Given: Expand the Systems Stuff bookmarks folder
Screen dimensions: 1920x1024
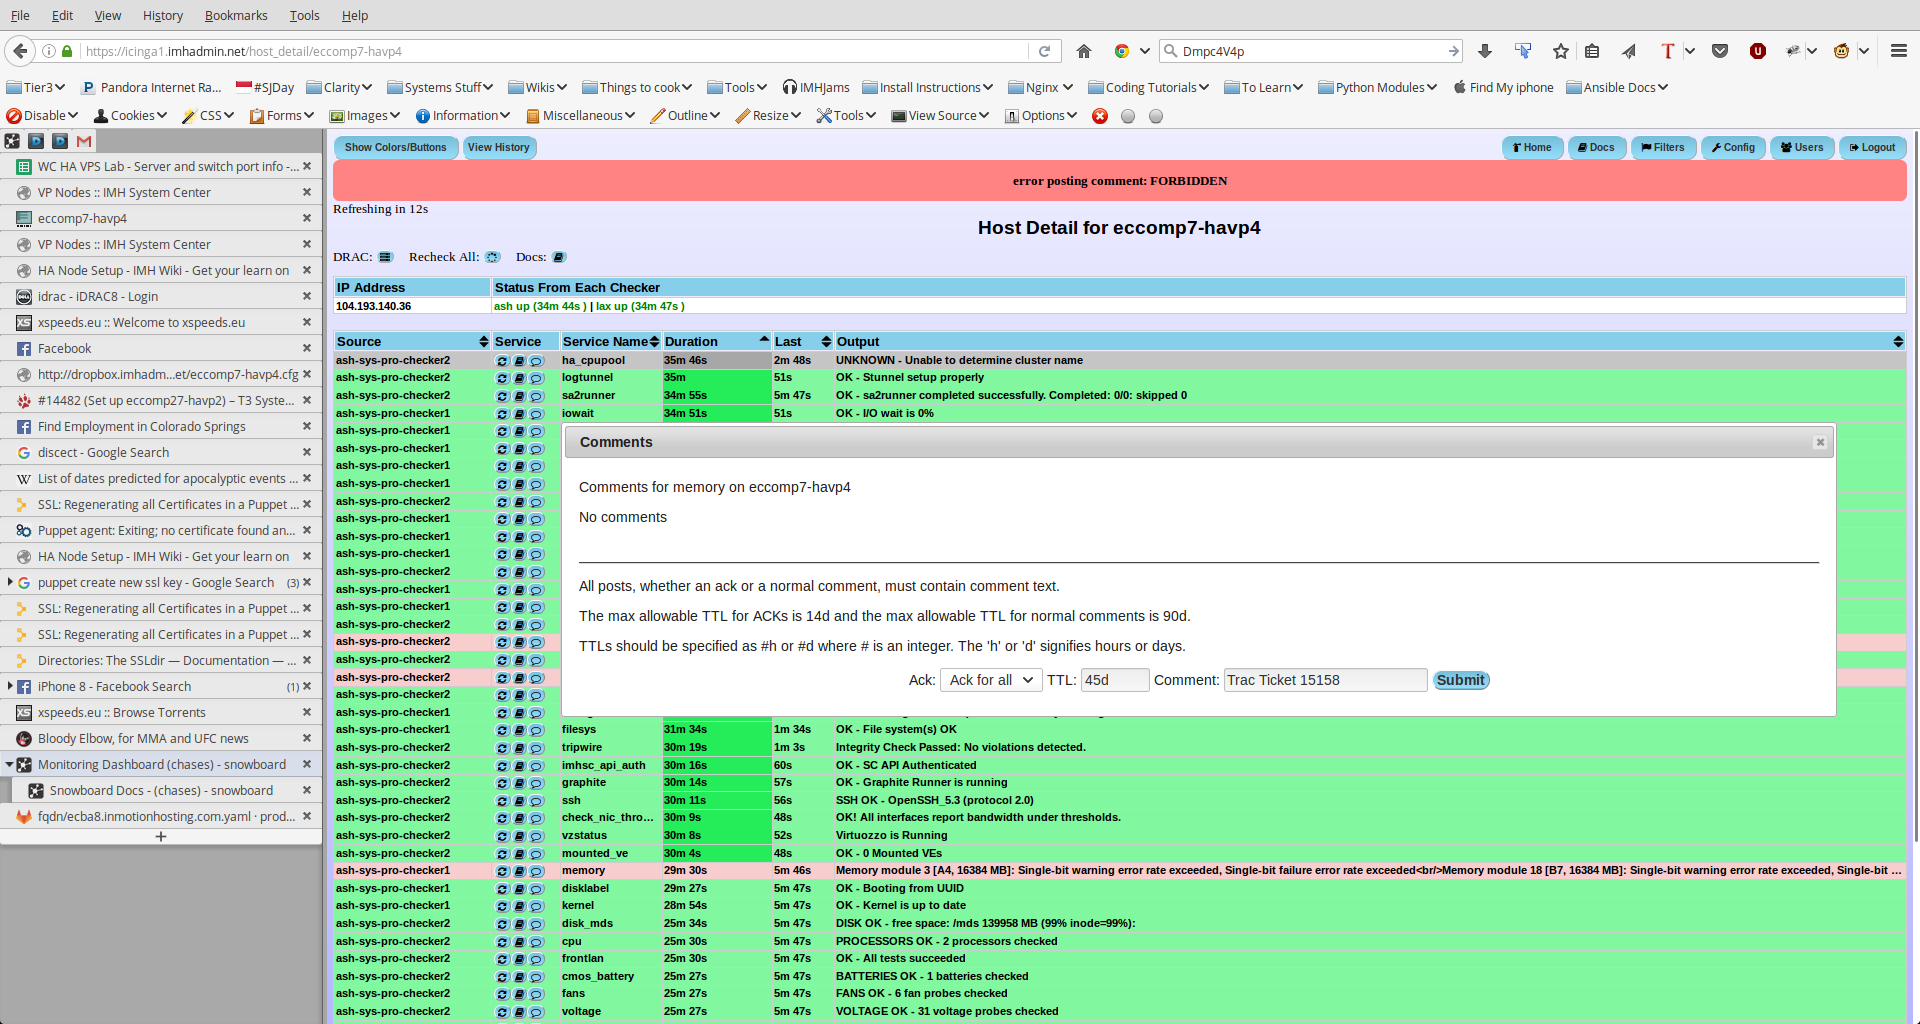Looking at the screenshot, I should pyautogui.click(x=439, y=87).
